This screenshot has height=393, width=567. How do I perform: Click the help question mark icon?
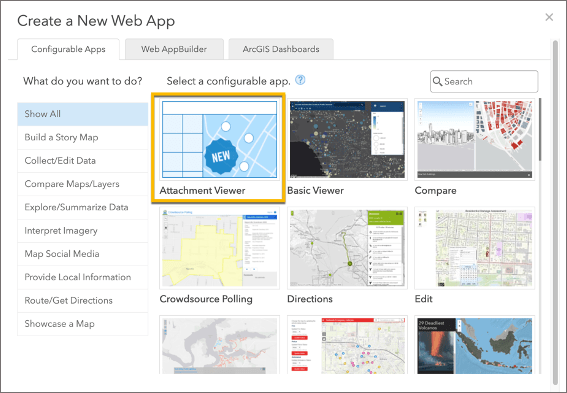[300, 80]
